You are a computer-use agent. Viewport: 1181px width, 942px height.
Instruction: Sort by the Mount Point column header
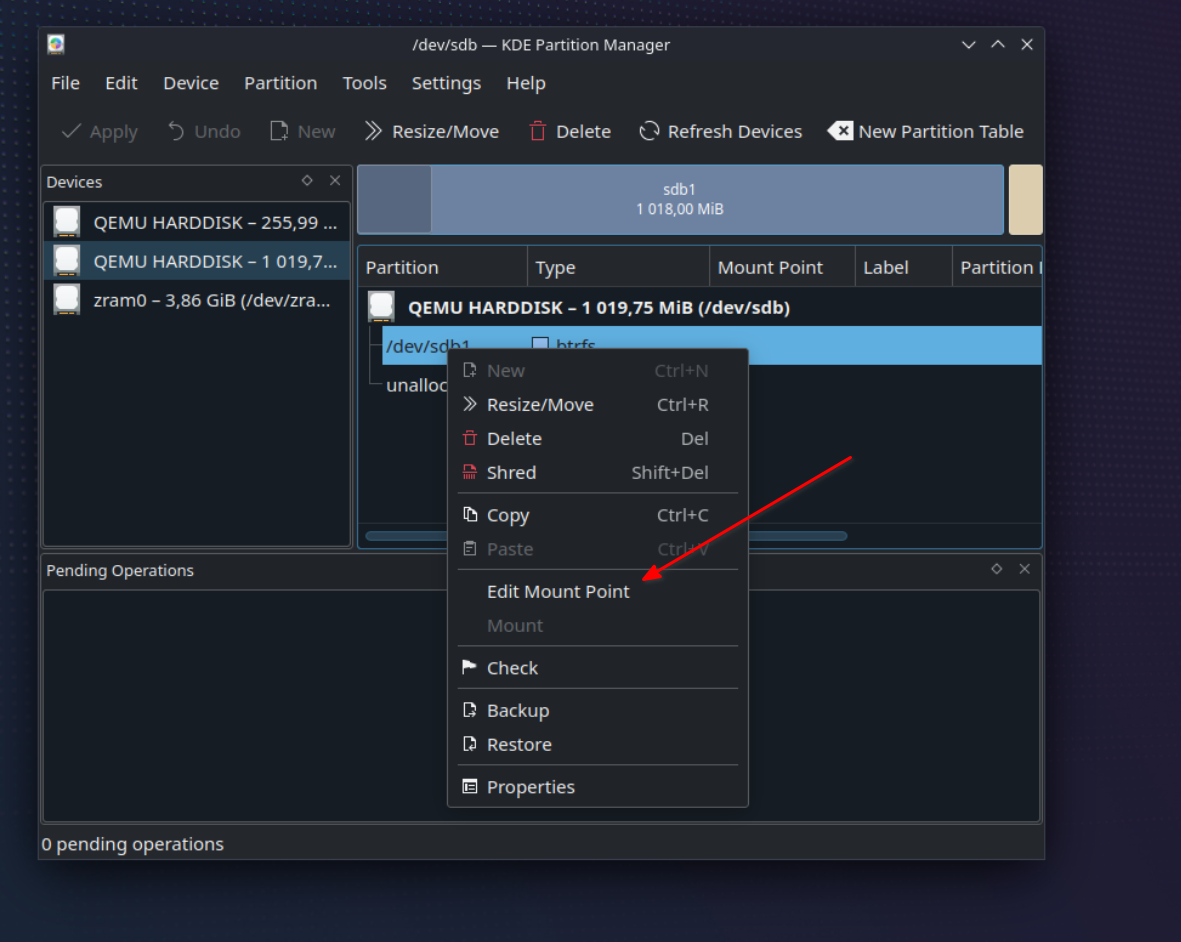pyautogui.click(x=782, y=267)
